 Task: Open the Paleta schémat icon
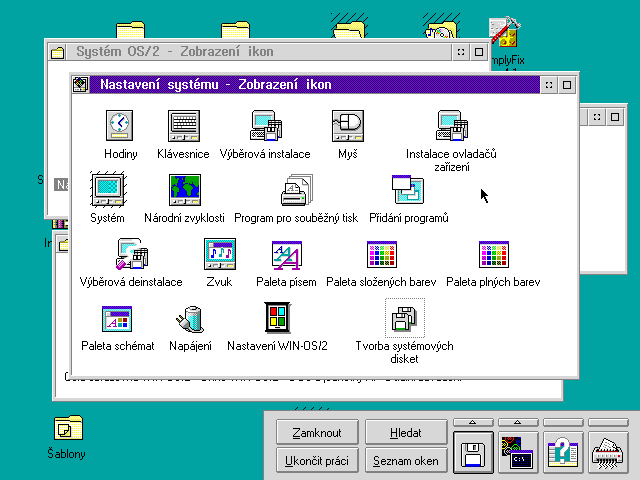pos(117,318)
